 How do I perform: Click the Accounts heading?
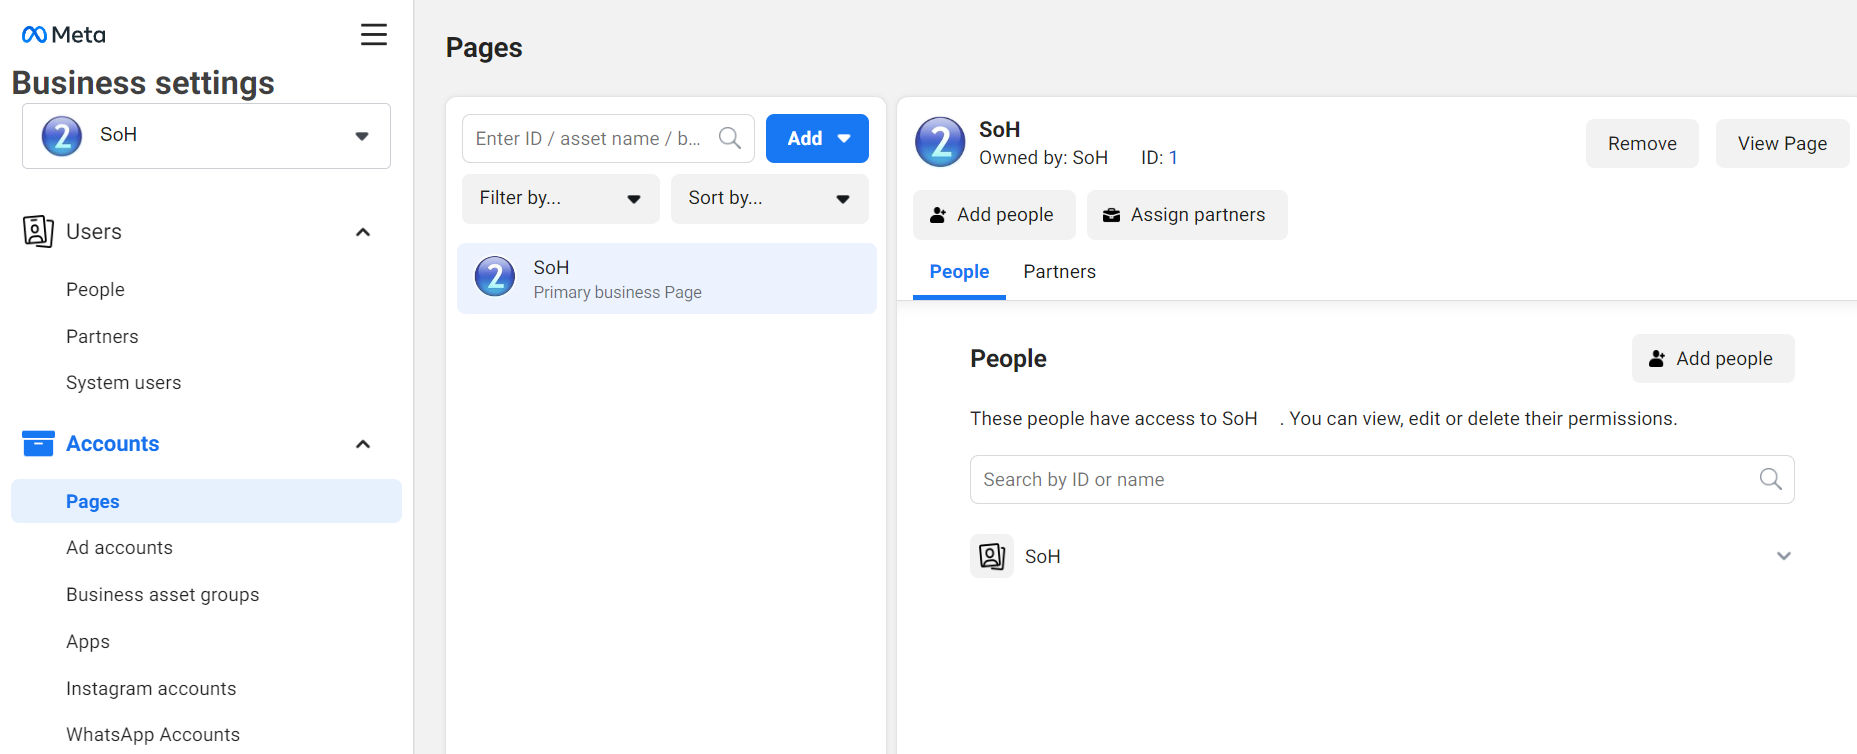tap(113, 444)
